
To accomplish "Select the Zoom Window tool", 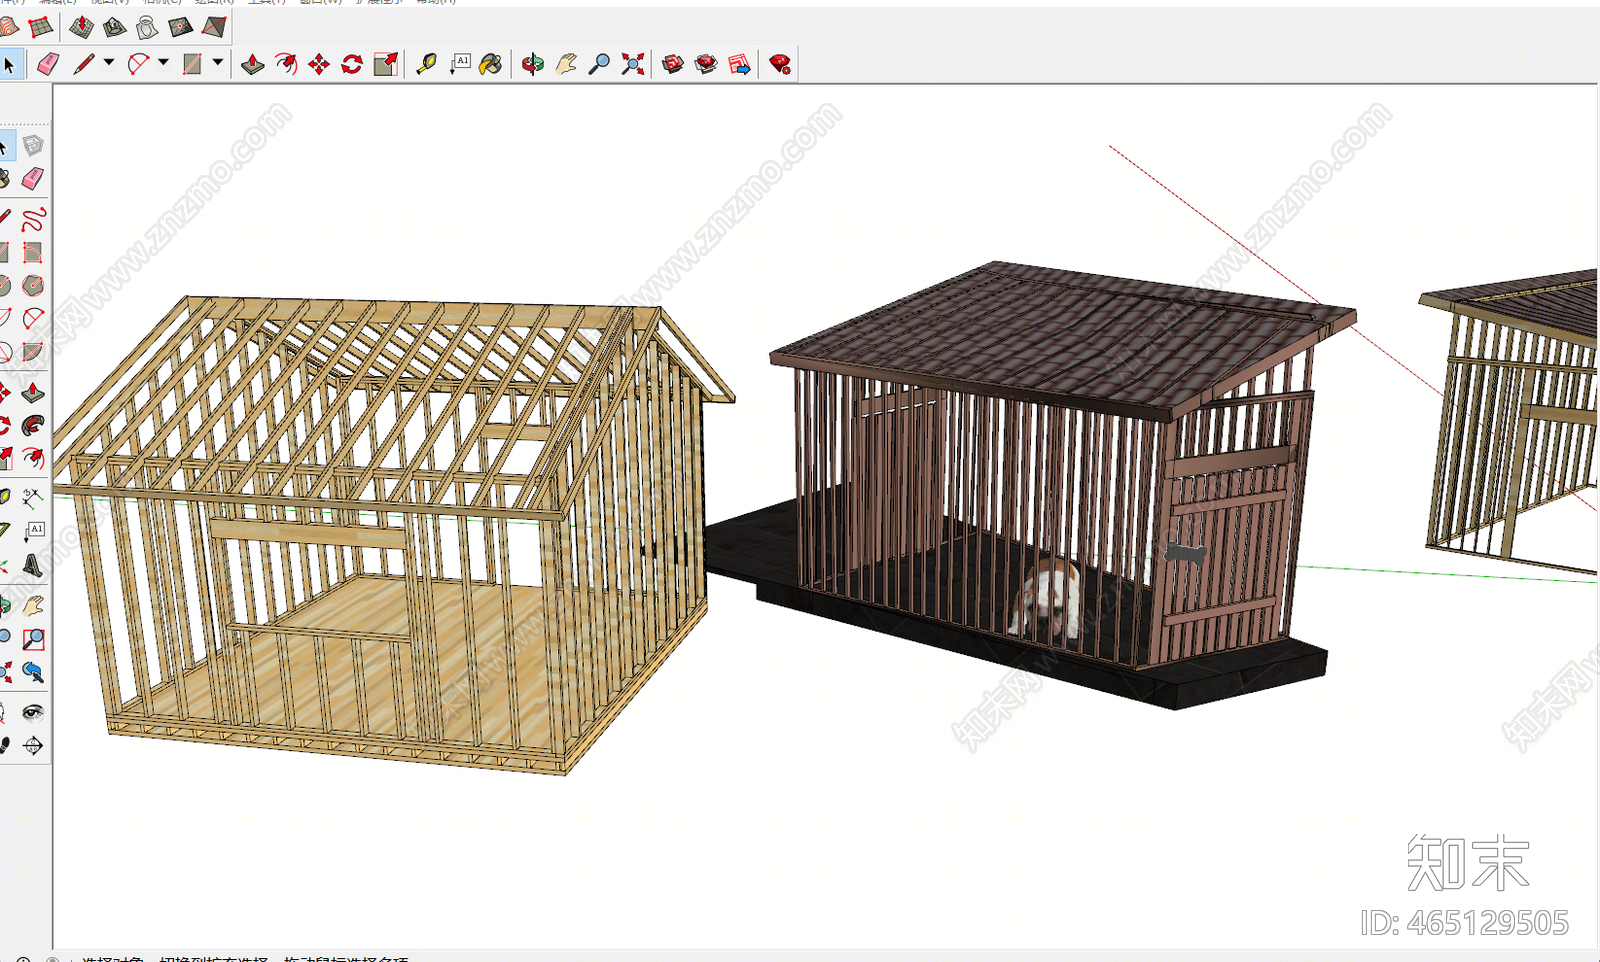I will pos(33,638).
